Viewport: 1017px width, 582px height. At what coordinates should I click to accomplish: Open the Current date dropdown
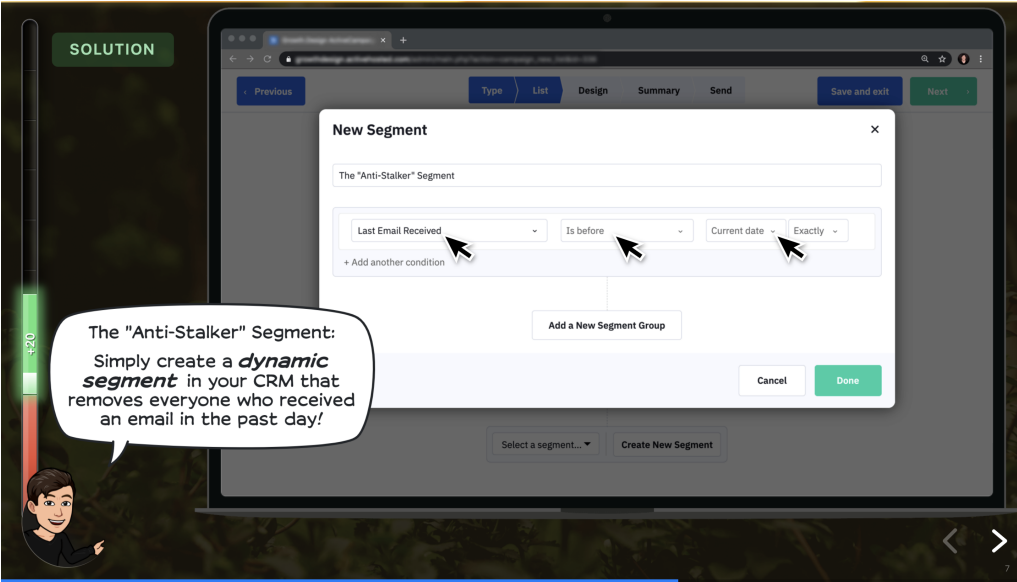point(745,230)
